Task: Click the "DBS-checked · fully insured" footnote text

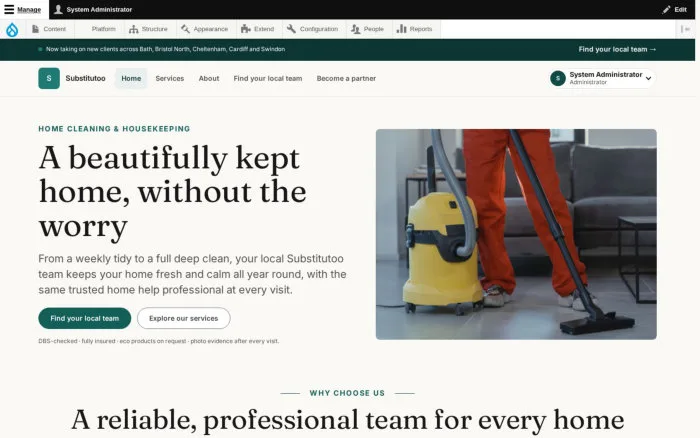Action: (159, 341)
